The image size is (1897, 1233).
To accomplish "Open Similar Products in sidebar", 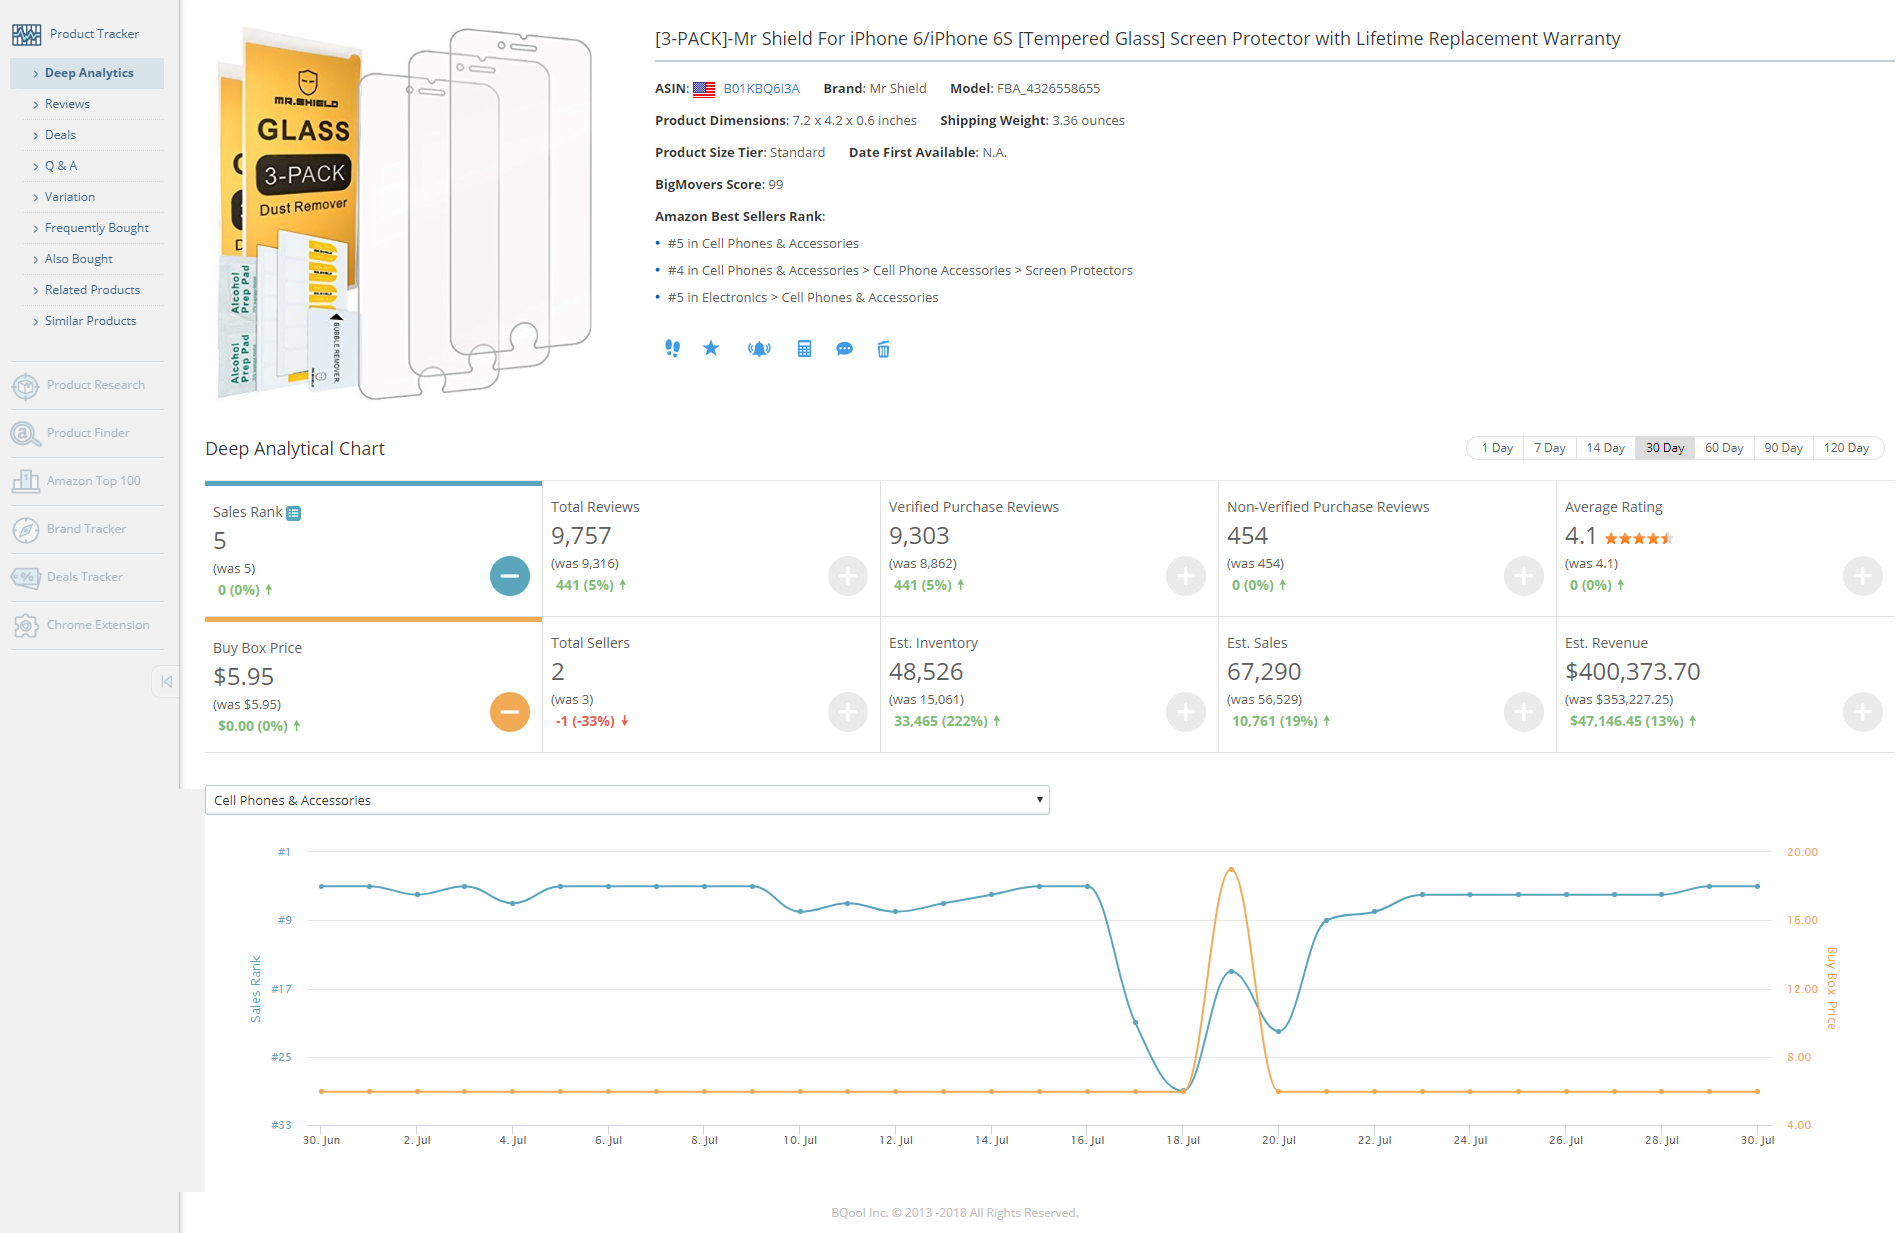I will point(92,321).
